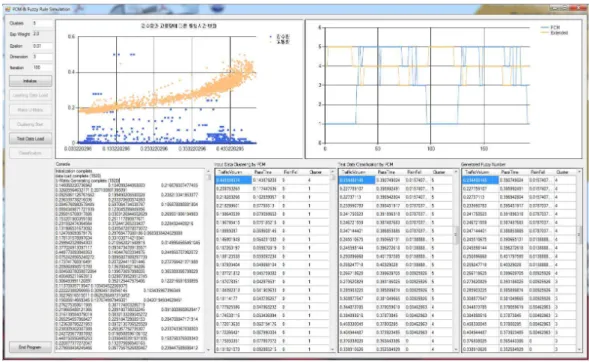Click the scatter chart title text
The height and width of the screenshot is (362, 589).
[179, 26]
